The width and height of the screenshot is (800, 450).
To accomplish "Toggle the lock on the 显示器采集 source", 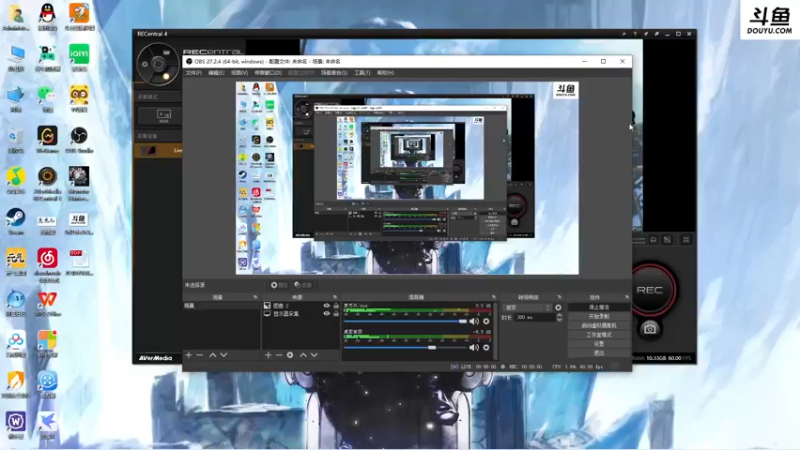I will click(336, 314).
